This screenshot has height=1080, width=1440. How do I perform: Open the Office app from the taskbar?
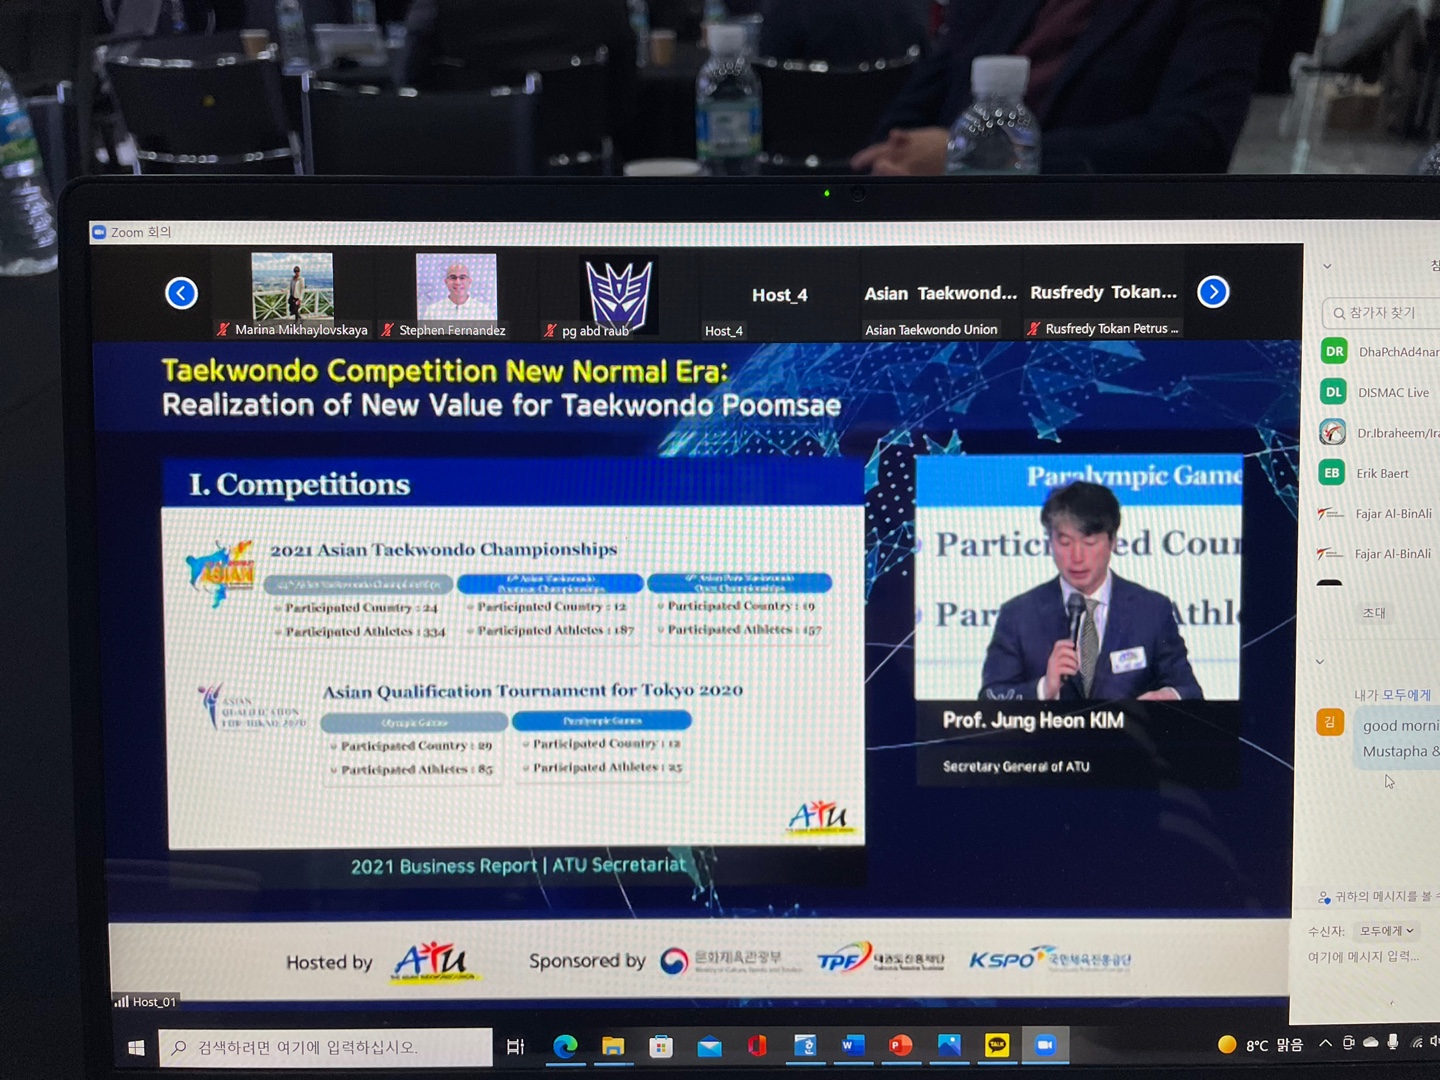coord(757,1046)
